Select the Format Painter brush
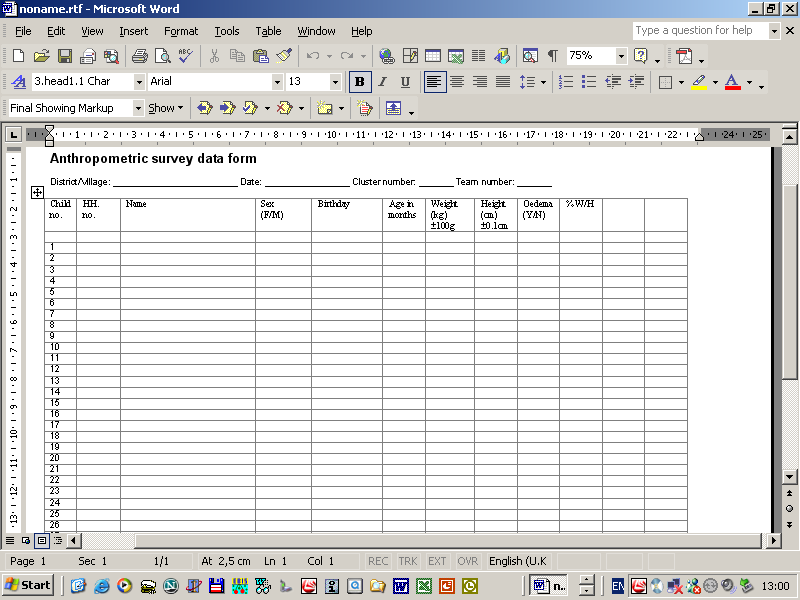The image size is (800, 600). [x=284, y=56]
